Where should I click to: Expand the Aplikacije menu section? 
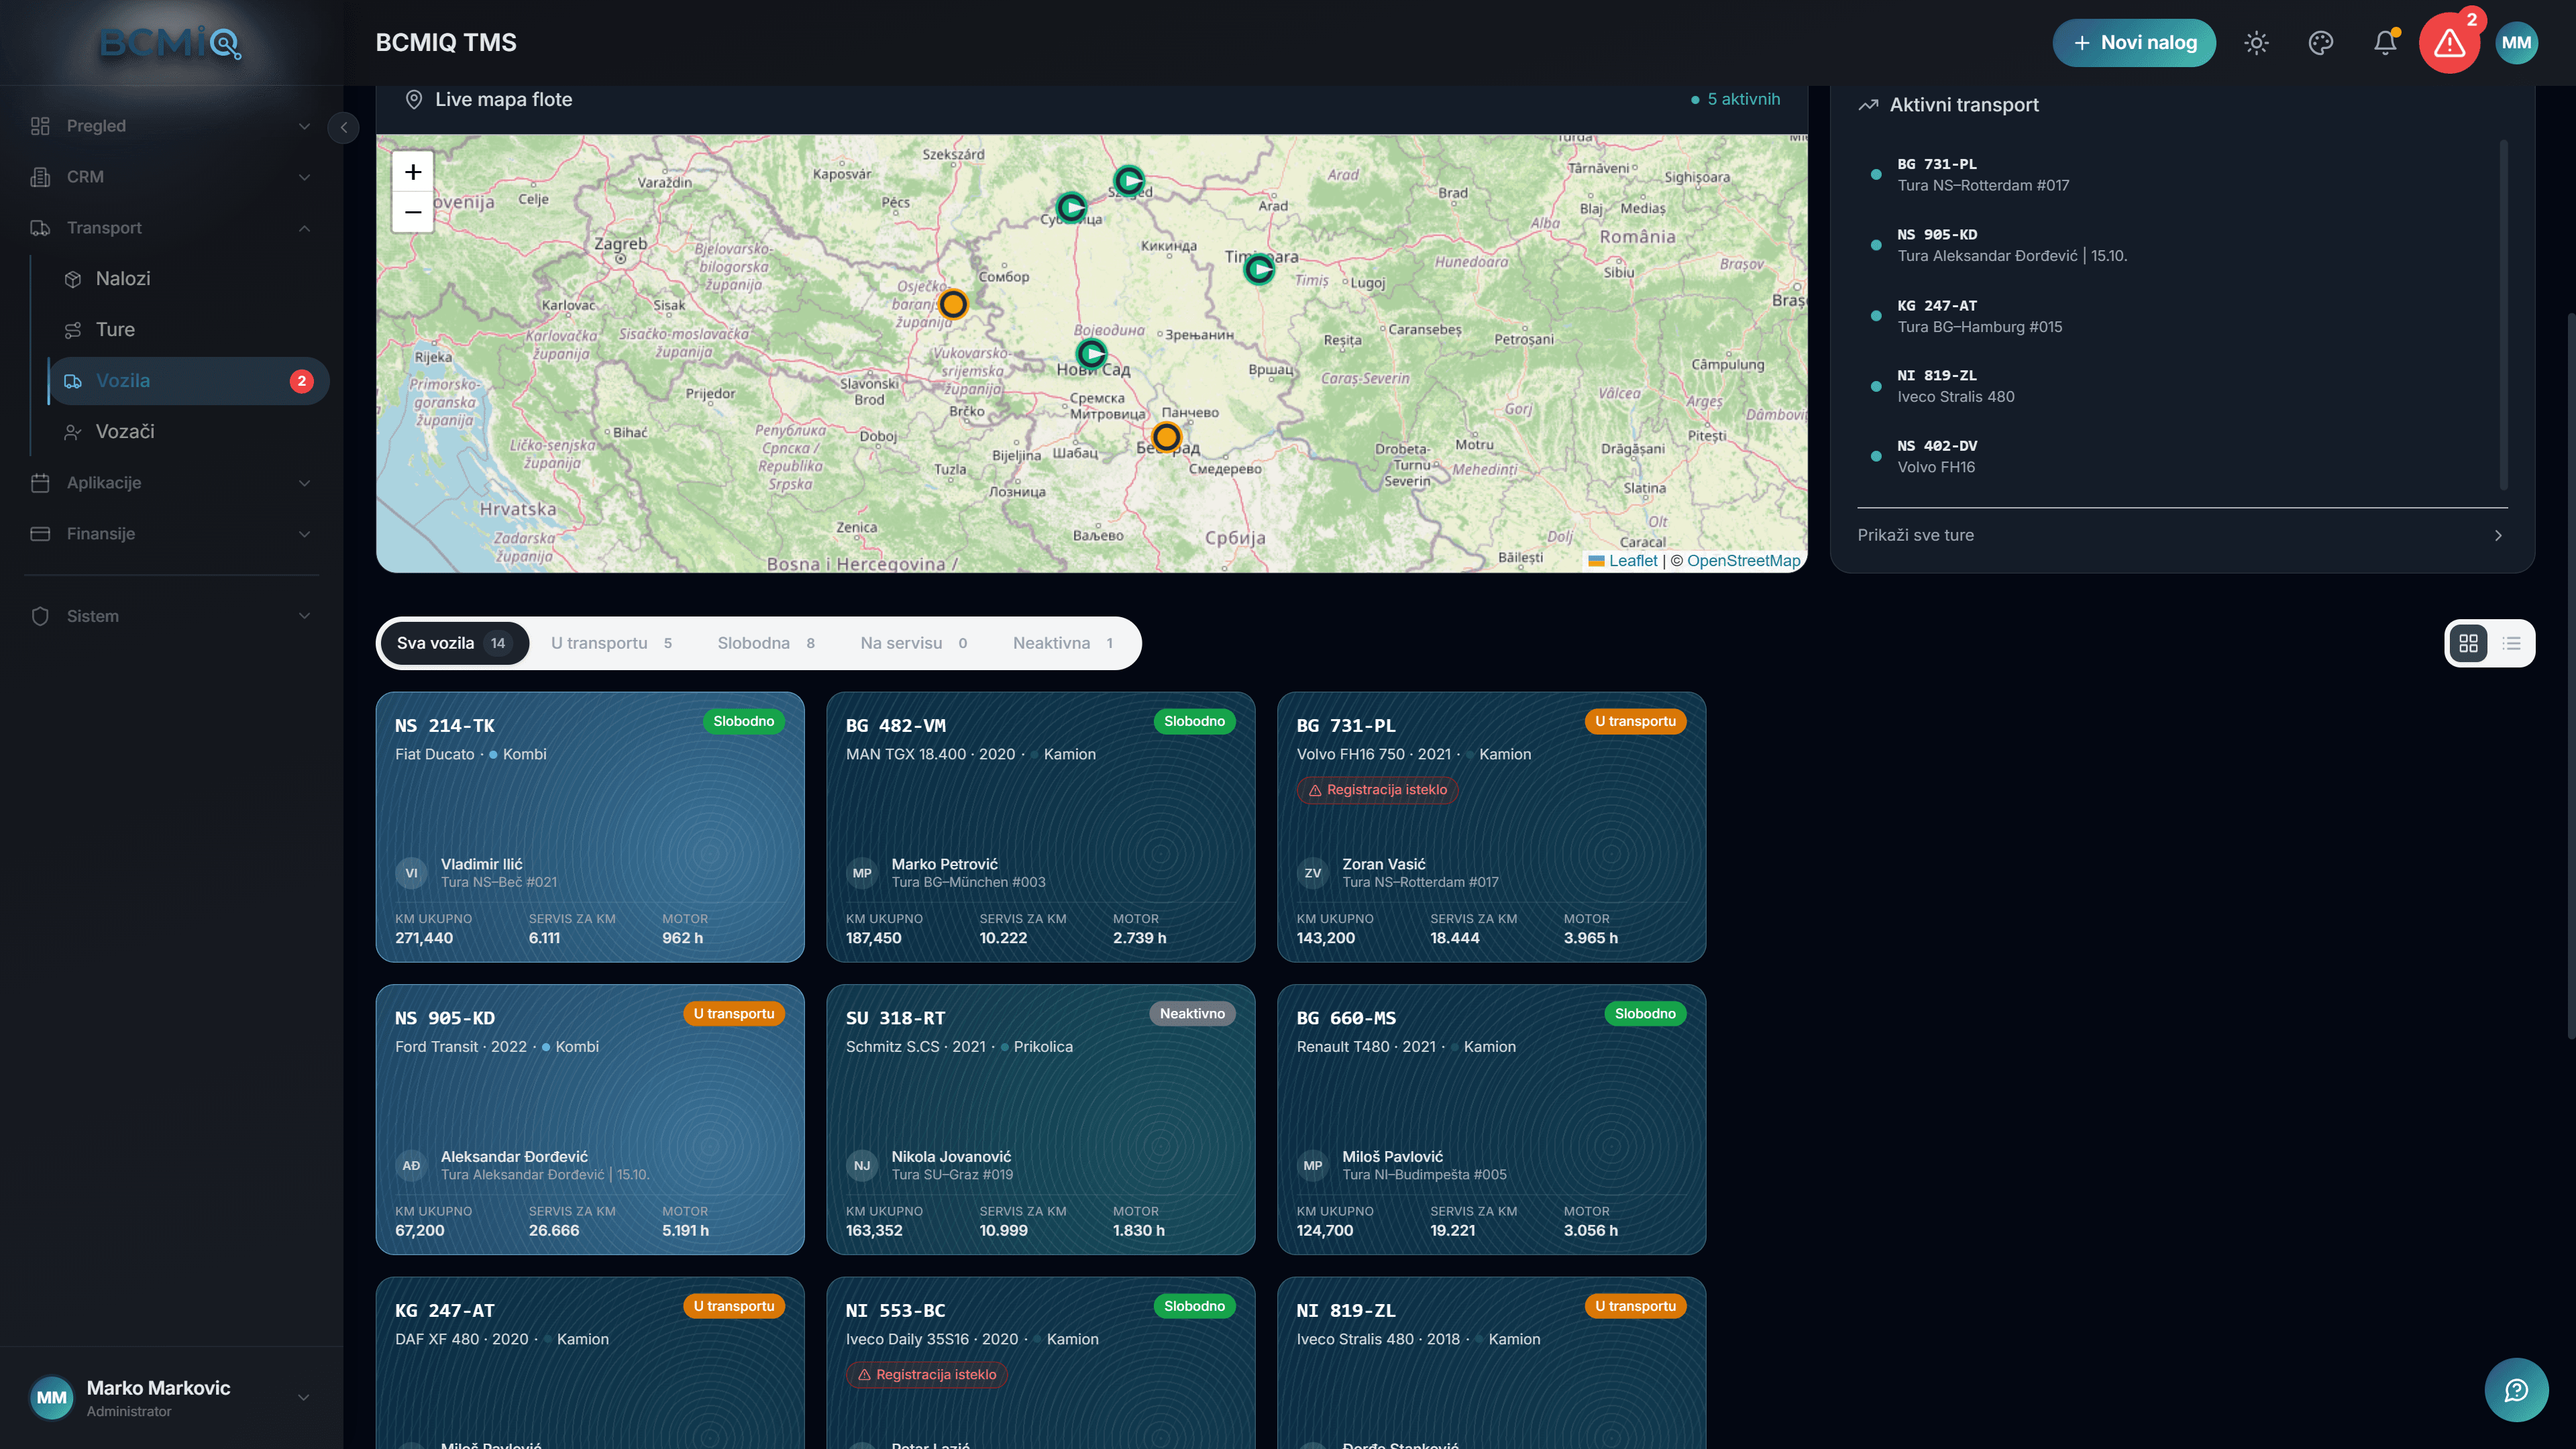[x=171, y=483]
